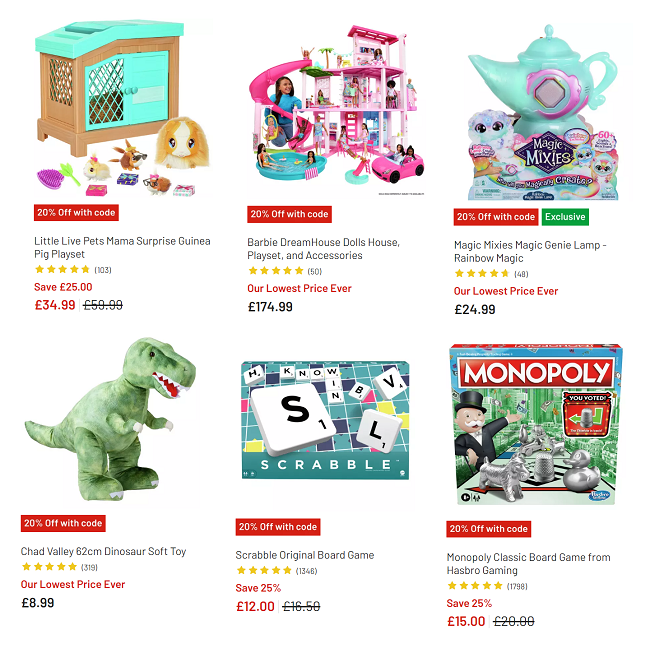Click the dinosaur star rating with 319 reviews
The height and width of the screenshot is (648, 650).
coord(59,567)
